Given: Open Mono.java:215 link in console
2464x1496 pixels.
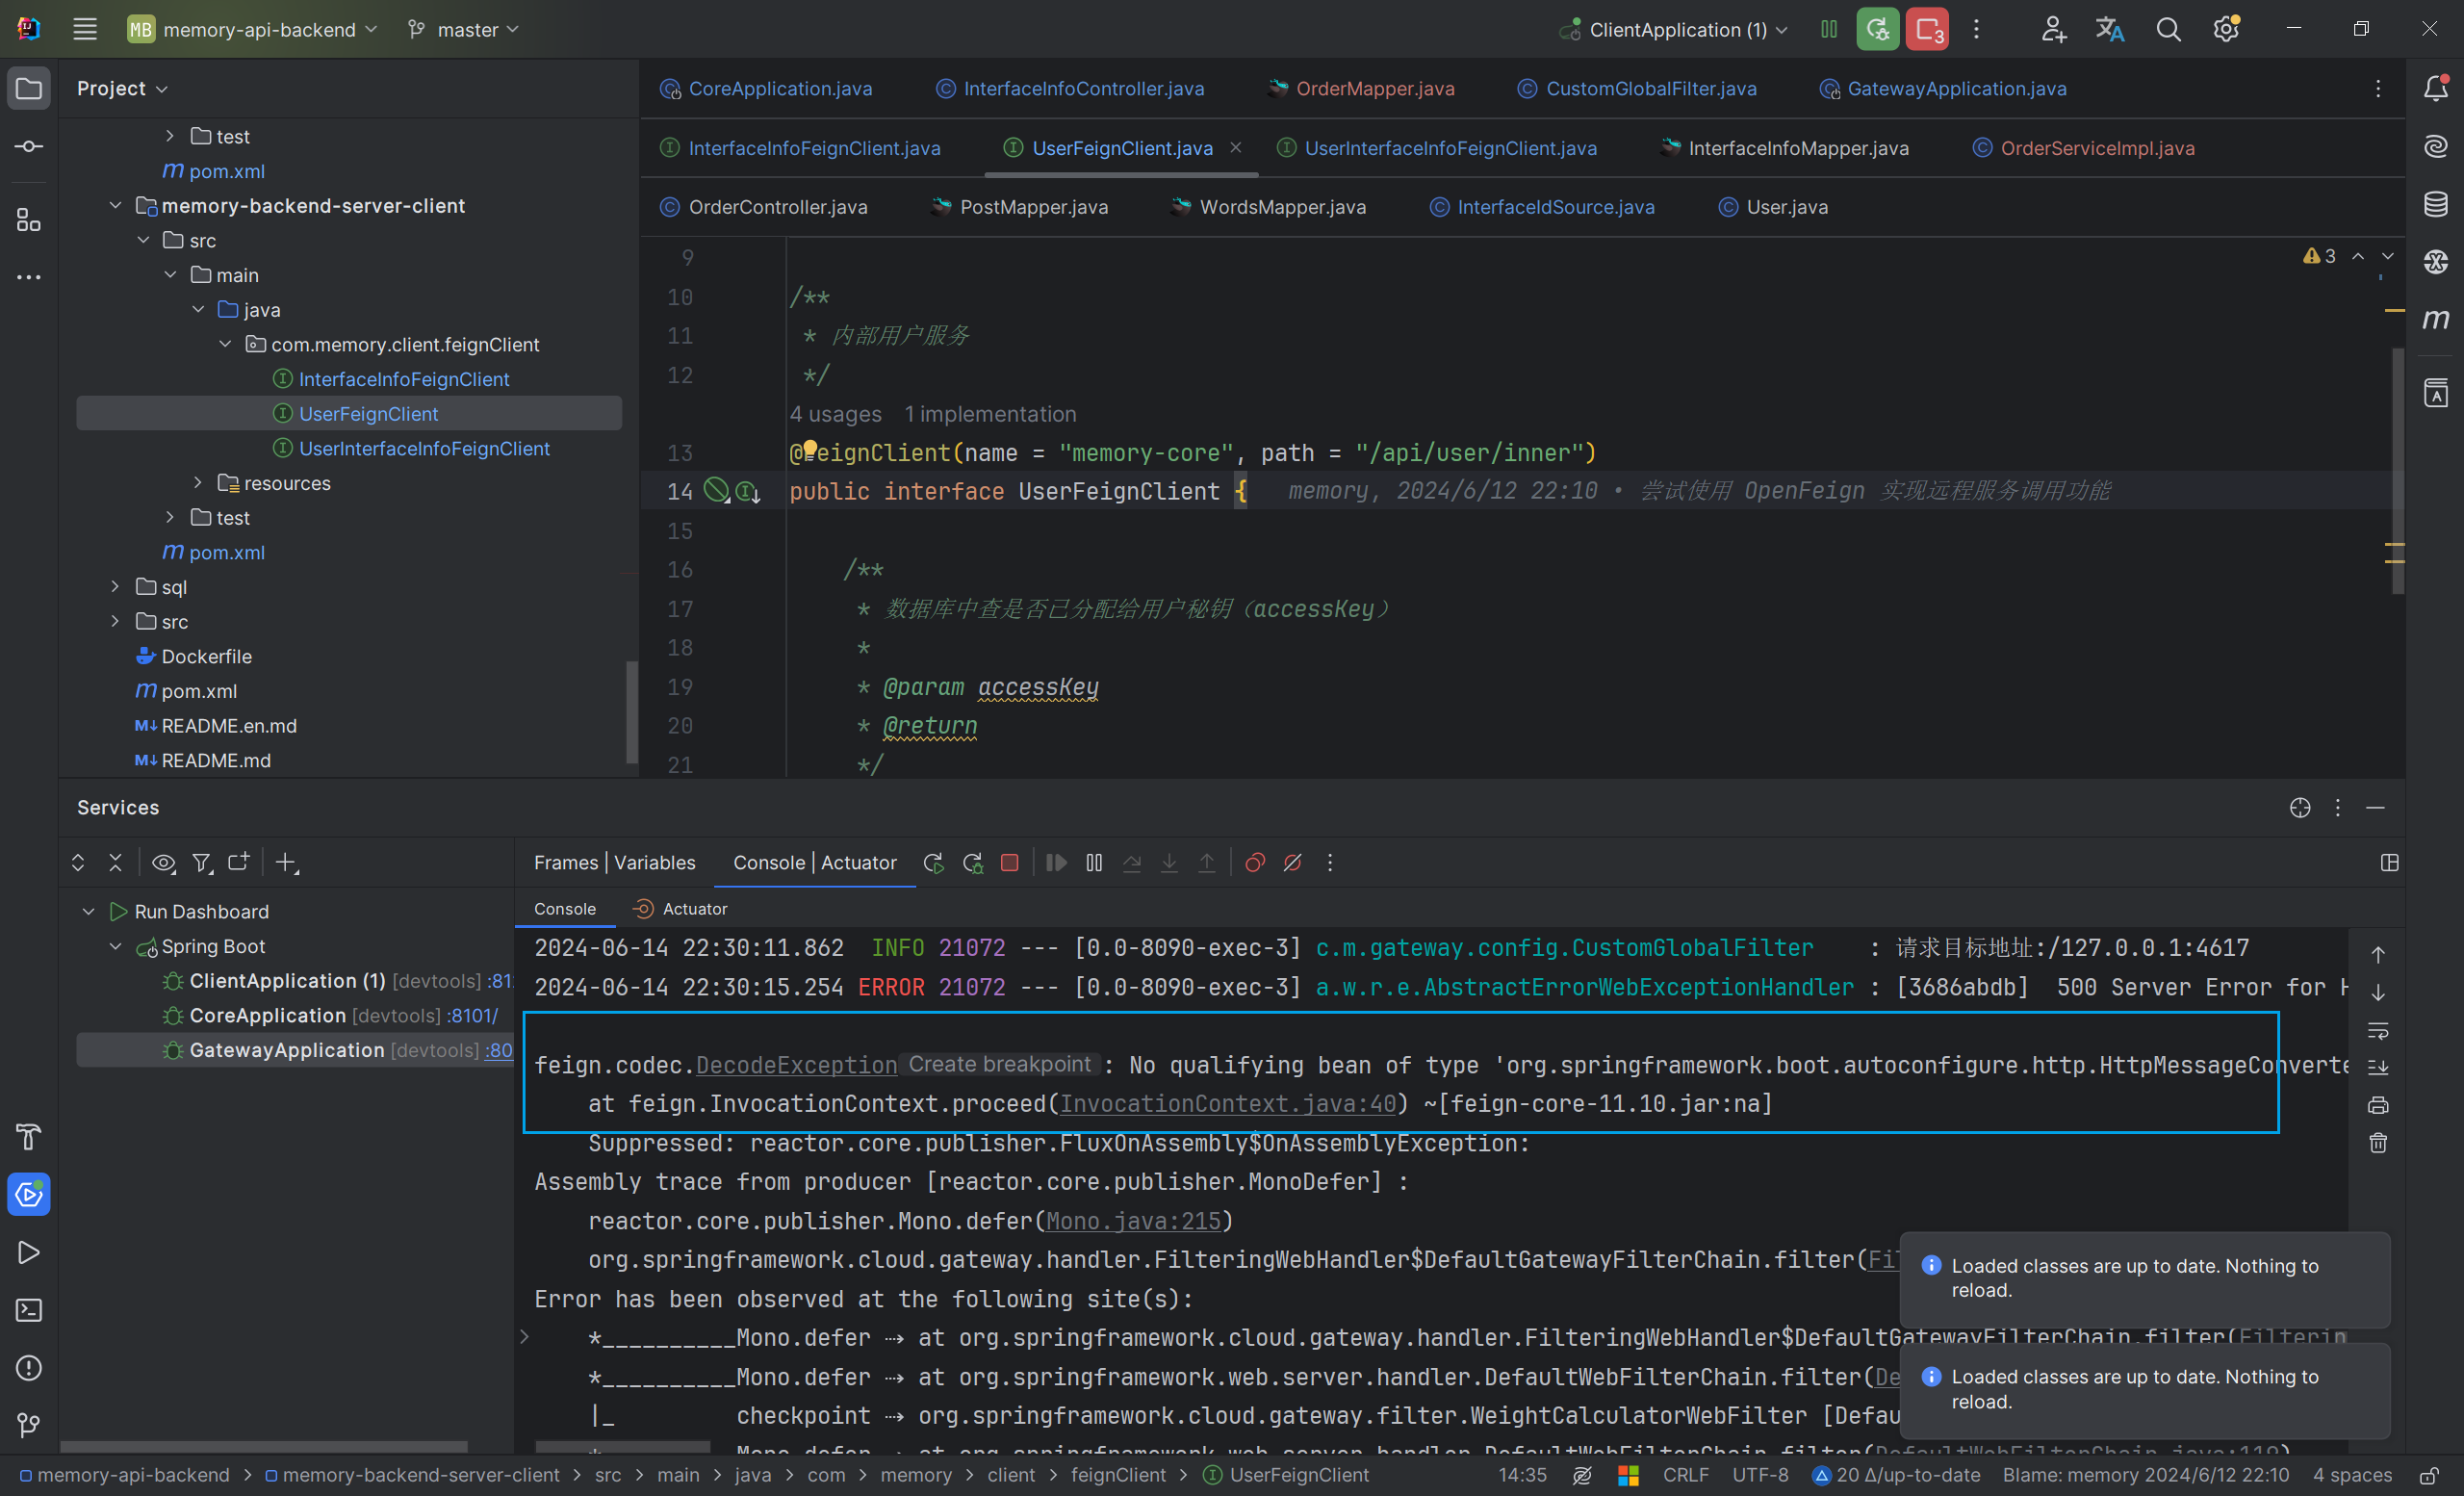Looking at the screenshot, I should 1133,1222.
